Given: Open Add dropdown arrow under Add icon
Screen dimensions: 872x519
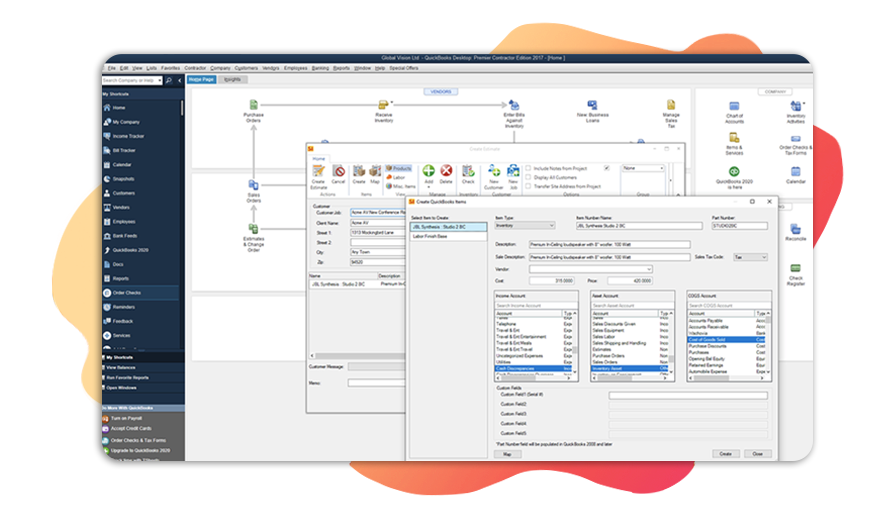Looking at the screenshot, I should [428, 187].
